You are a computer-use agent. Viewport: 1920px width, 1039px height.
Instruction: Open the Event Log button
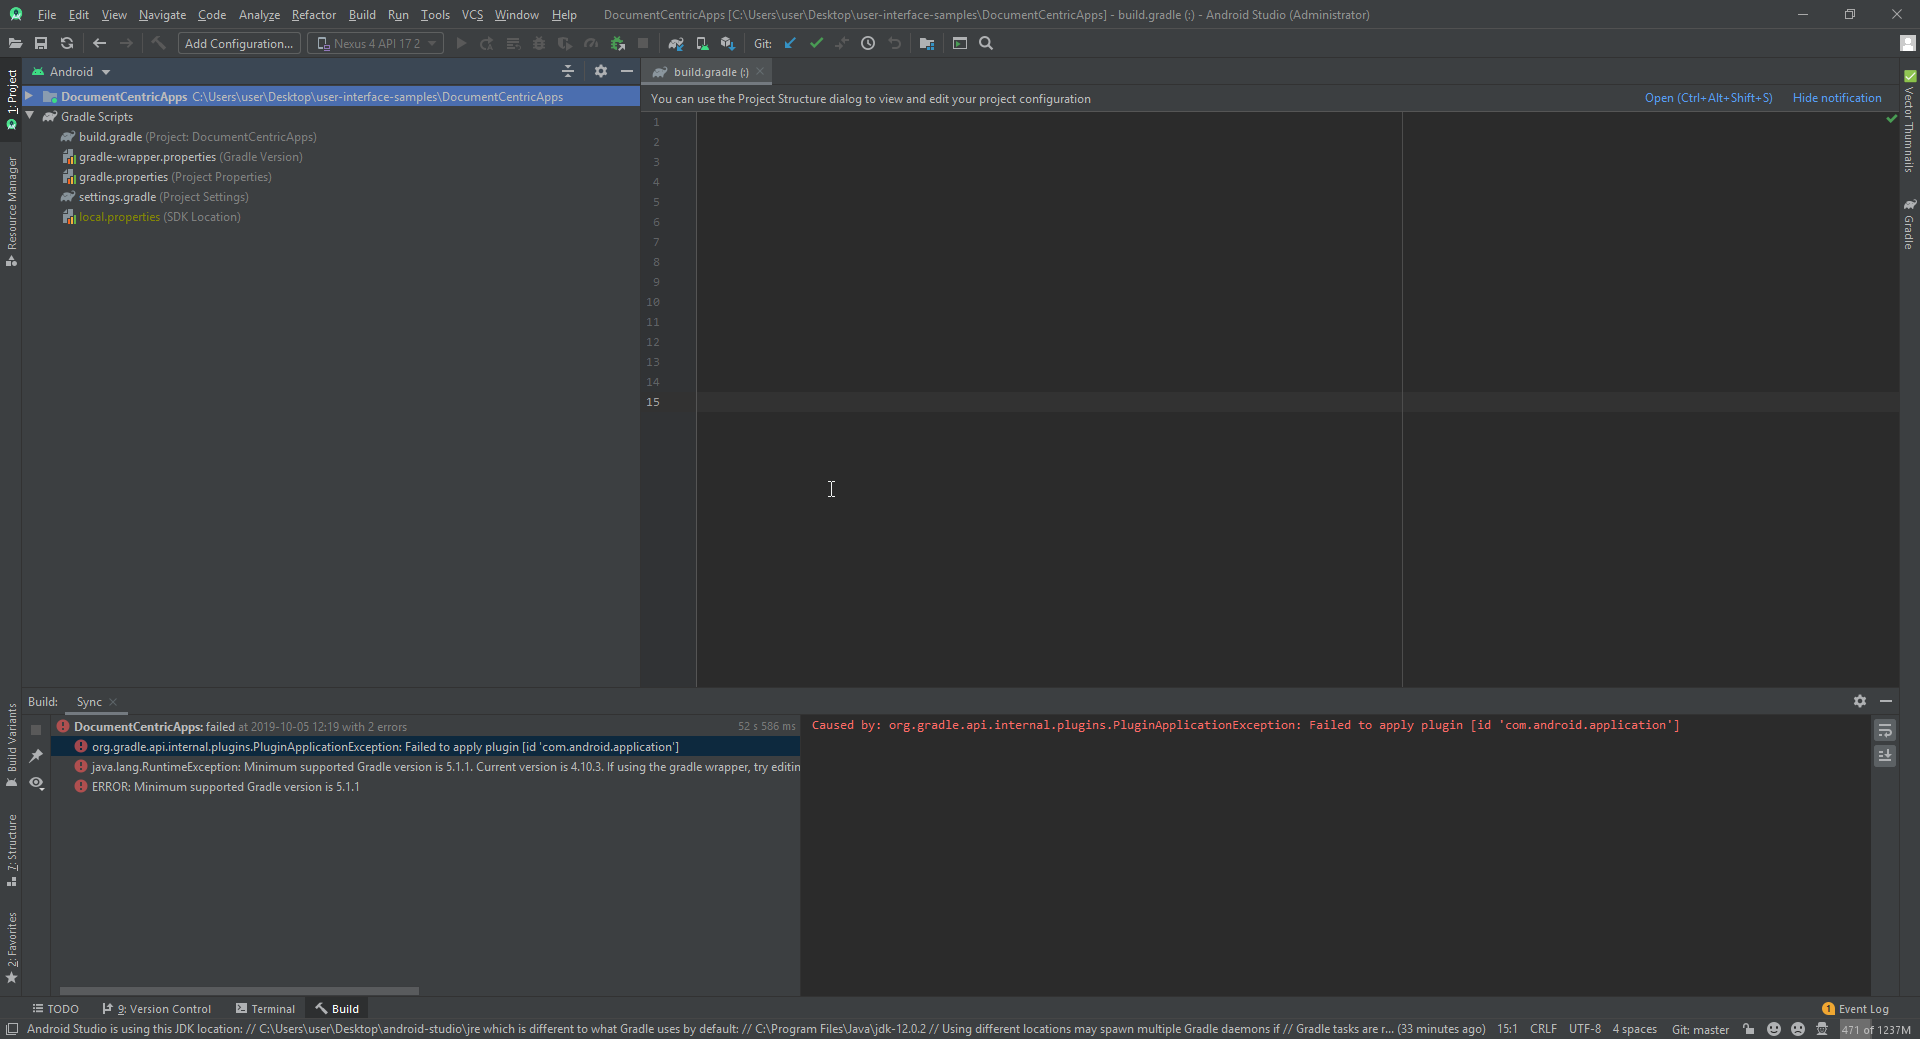[1855, 1009]
